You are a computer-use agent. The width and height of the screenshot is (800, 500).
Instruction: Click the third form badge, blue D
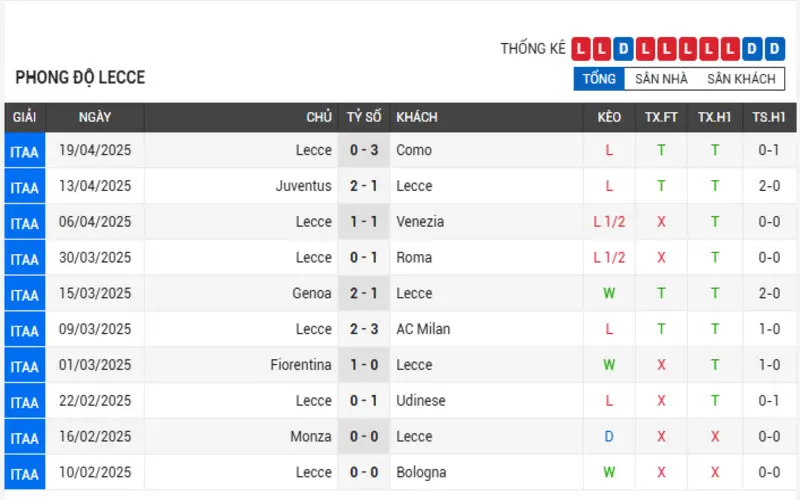(623, 49)
